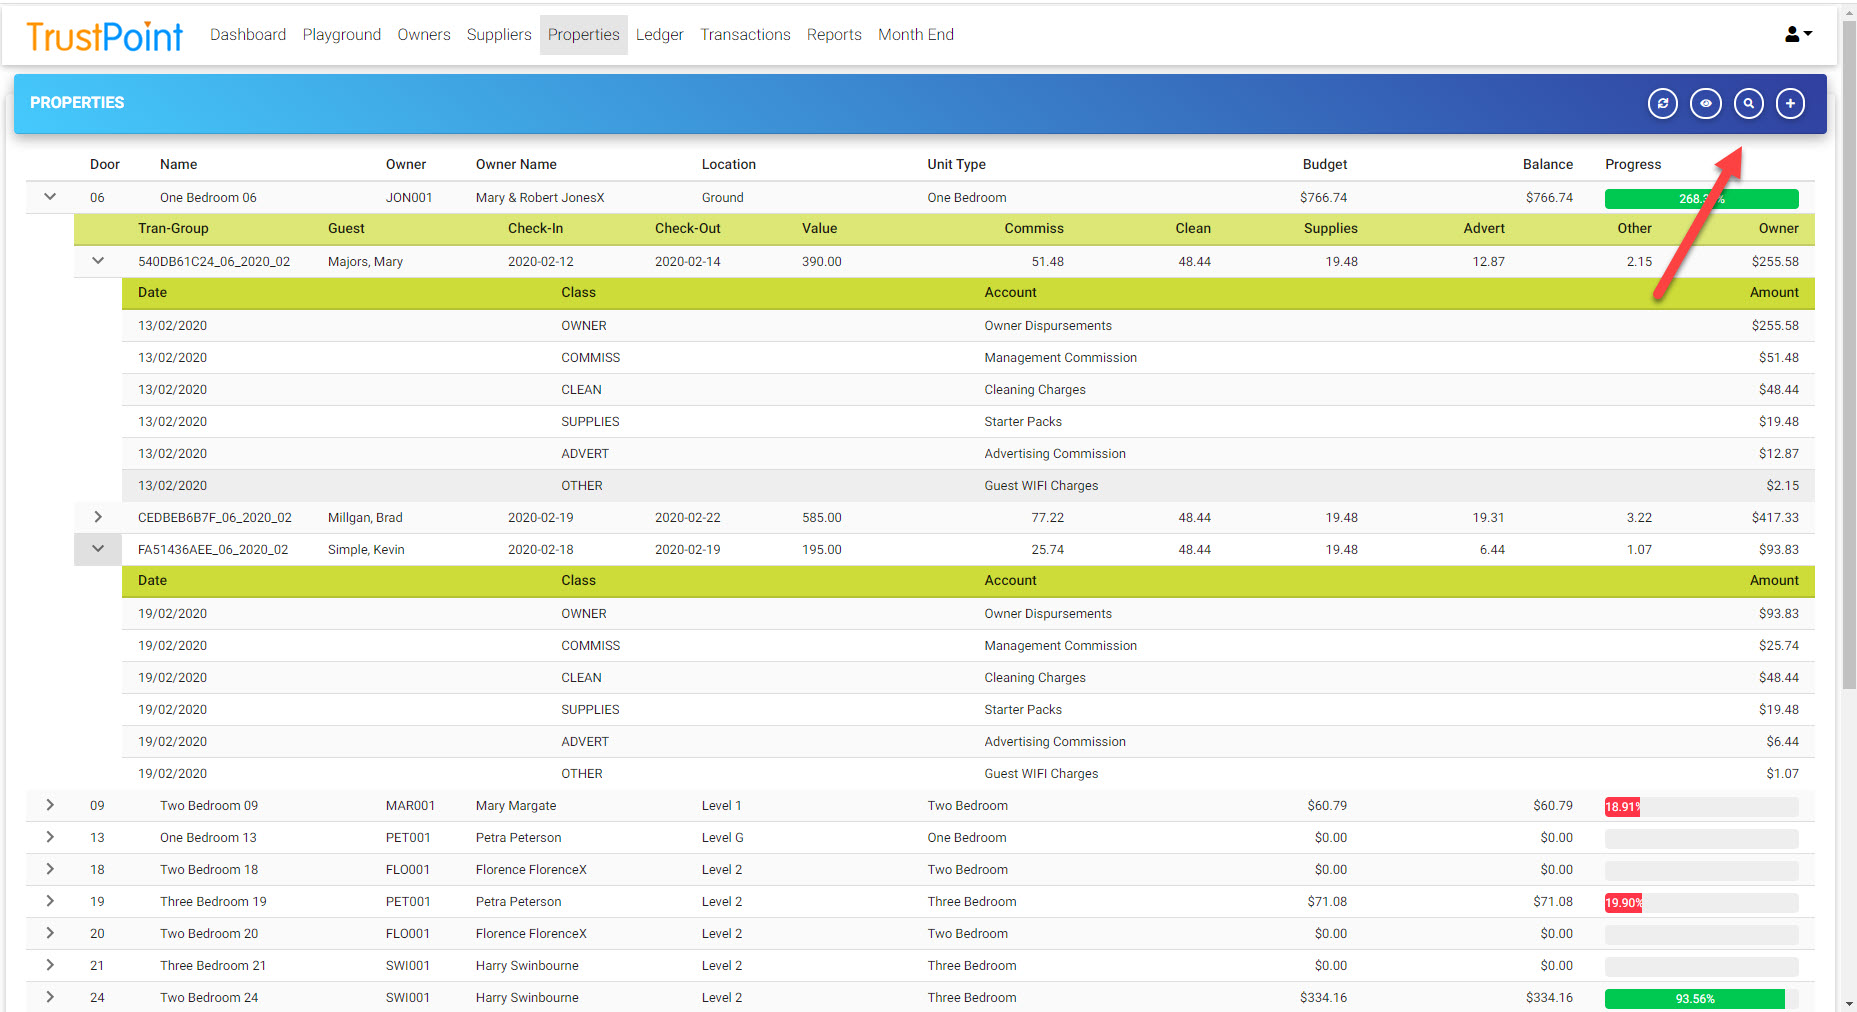Sort by the Budget column header
This screenshot has width=1857, height=1012.
click(1325, 164)
